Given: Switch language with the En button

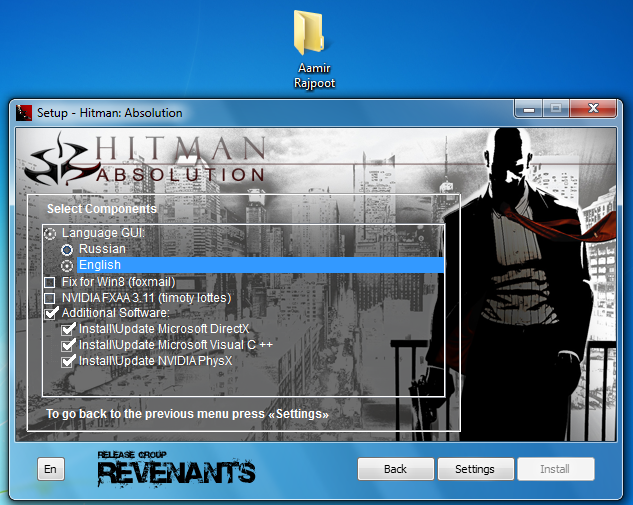Looking at the screenshot, I should tap(51, 469).
